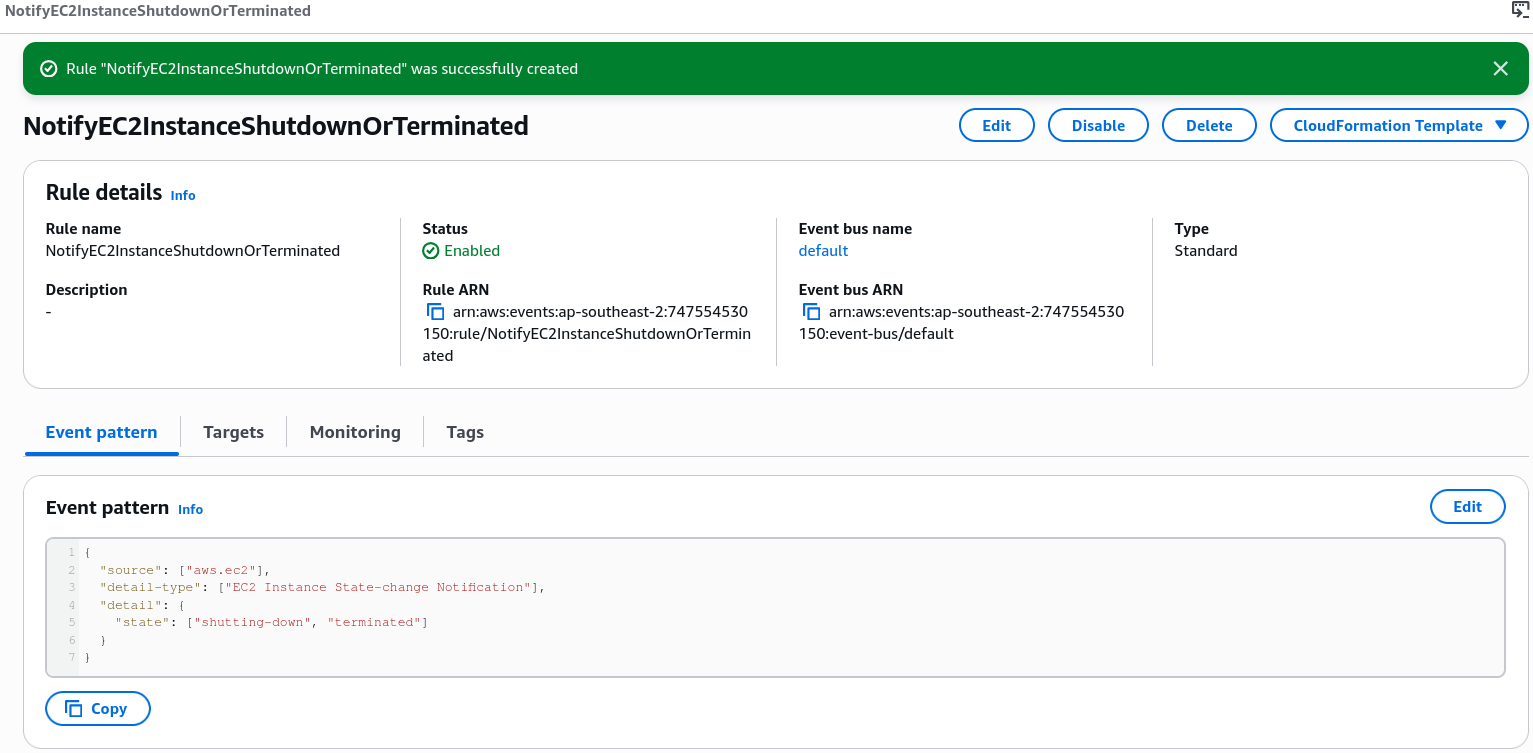This screenshot has height=753, width=1533.
Task: Dismiss the green success notification banner
Action: [1500, 69]
